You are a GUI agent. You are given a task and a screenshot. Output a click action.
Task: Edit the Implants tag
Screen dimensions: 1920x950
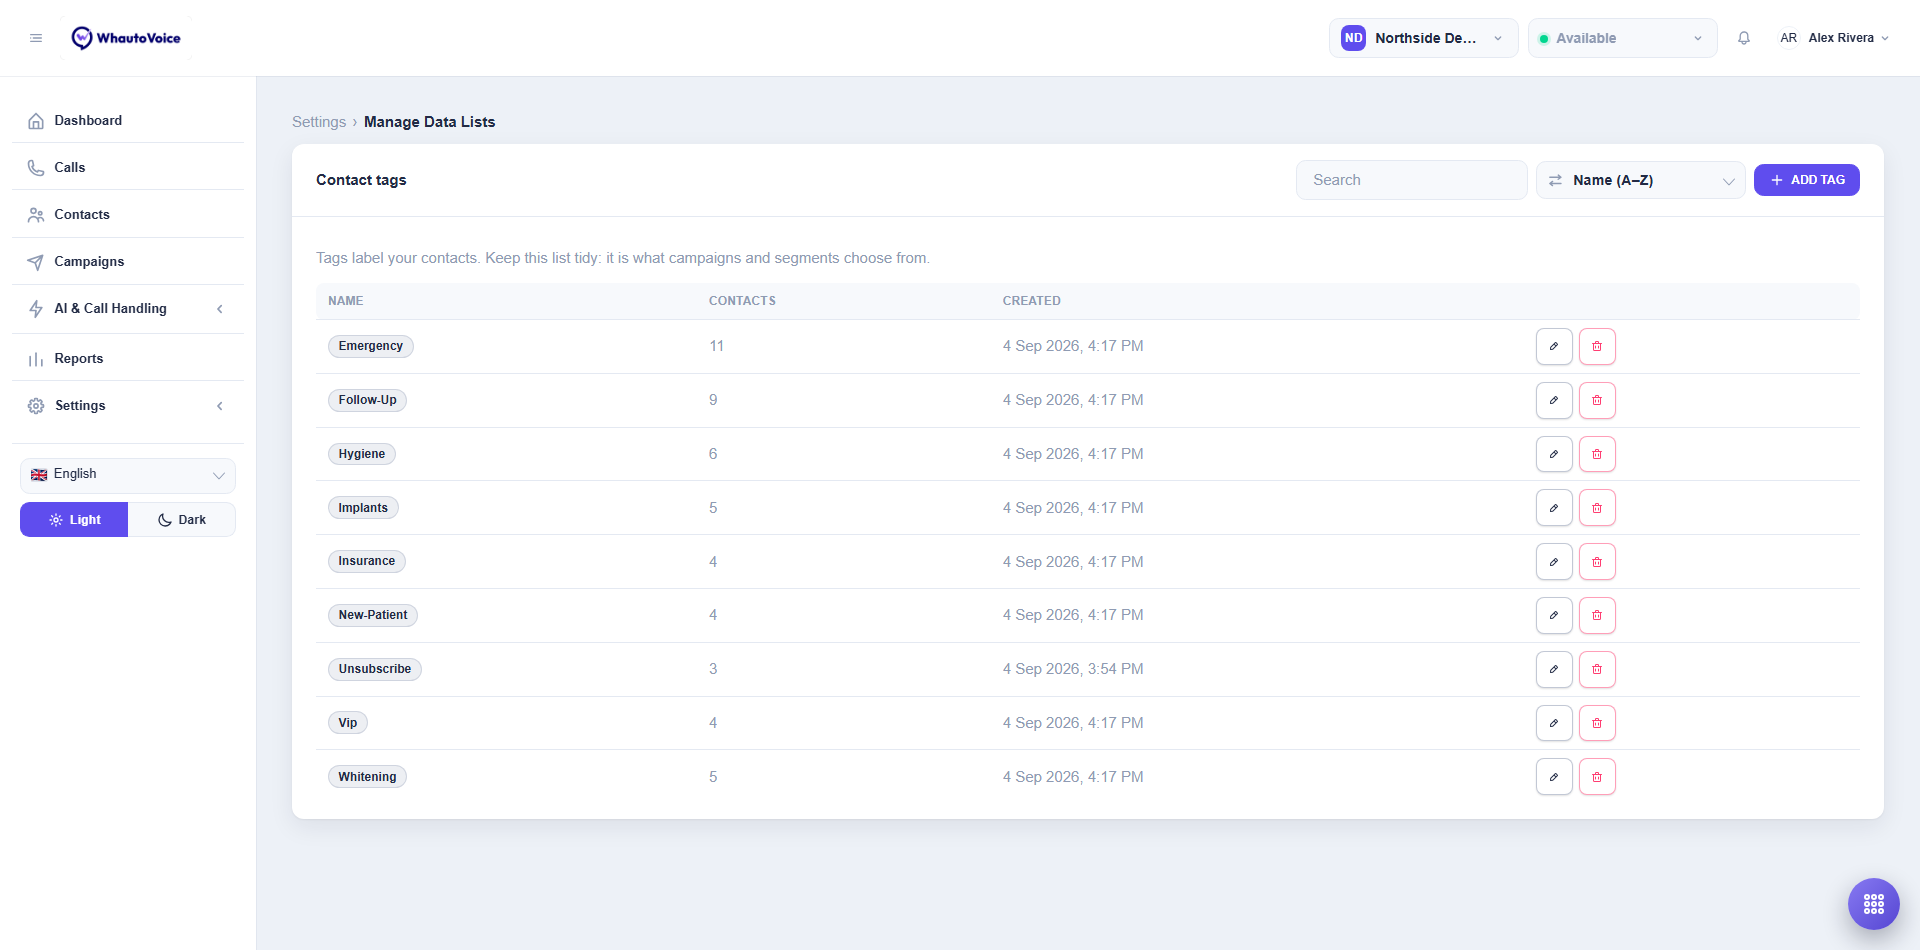(x=1554, y=508)
